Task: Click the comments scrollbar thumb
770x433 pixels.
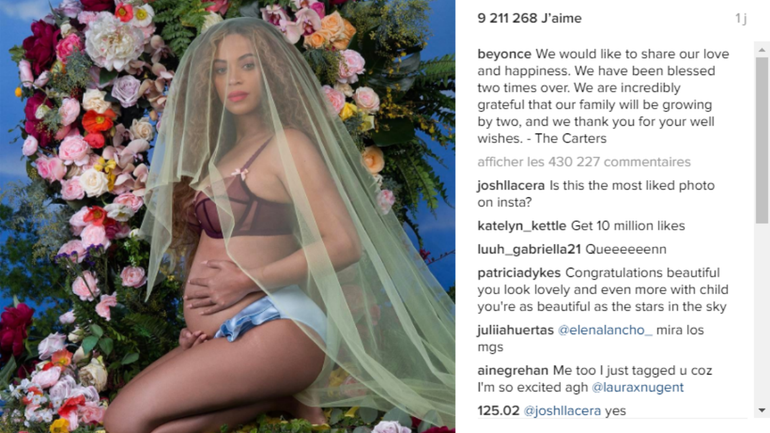Action: coord(762,141)
